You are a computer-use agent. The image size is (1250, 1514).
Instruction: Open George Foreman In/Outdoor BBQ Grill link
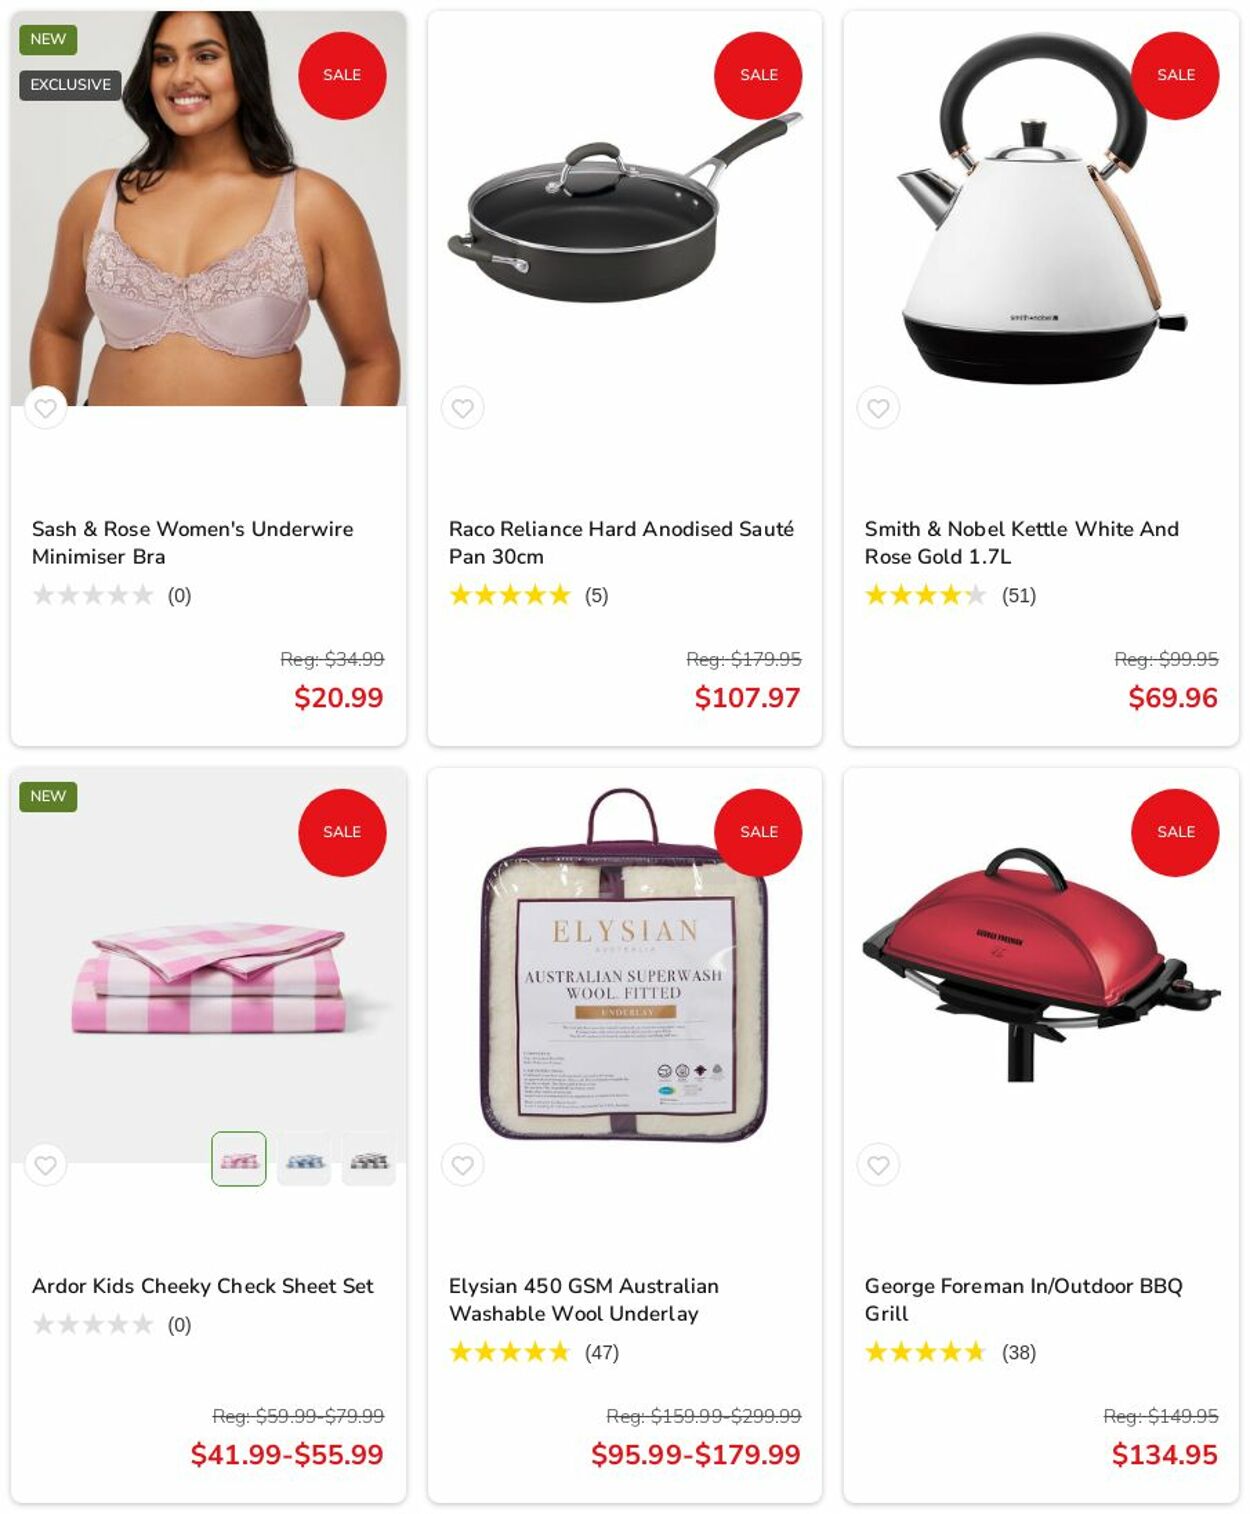(1023, 1299)
